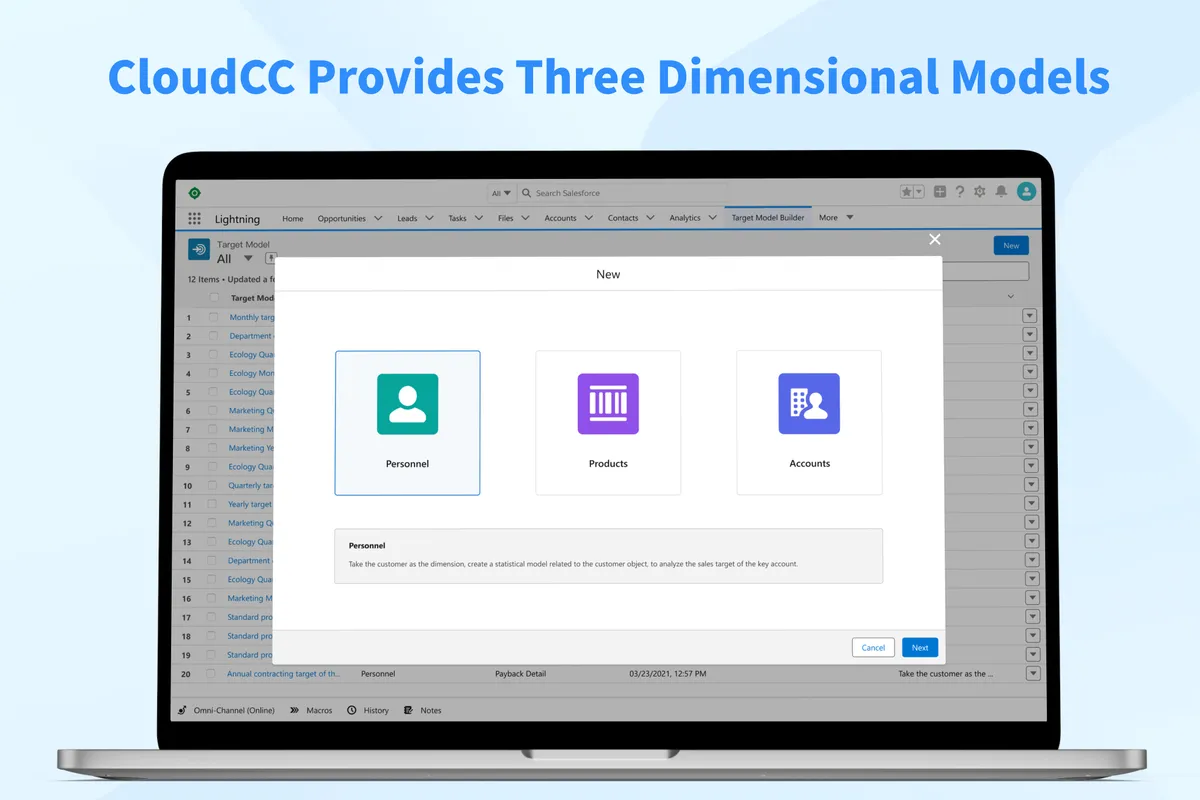Click the New button in the list header
The image size is (1200, 800).
coord(1011,245)
